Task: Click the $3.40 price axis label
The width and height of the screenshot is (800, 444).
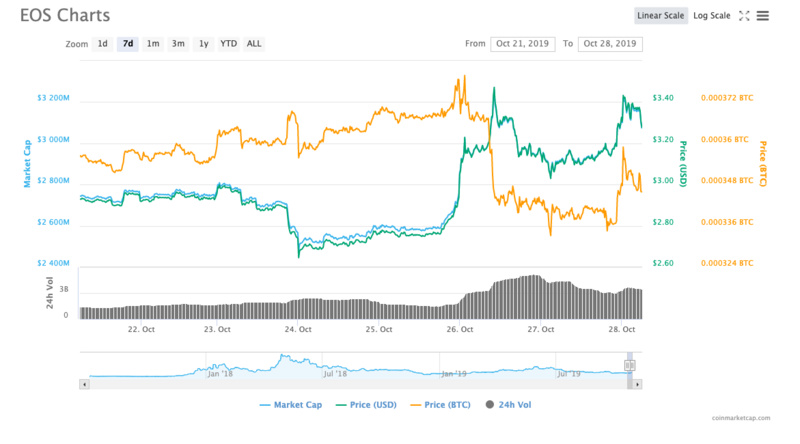Action: tap(663, 98)
